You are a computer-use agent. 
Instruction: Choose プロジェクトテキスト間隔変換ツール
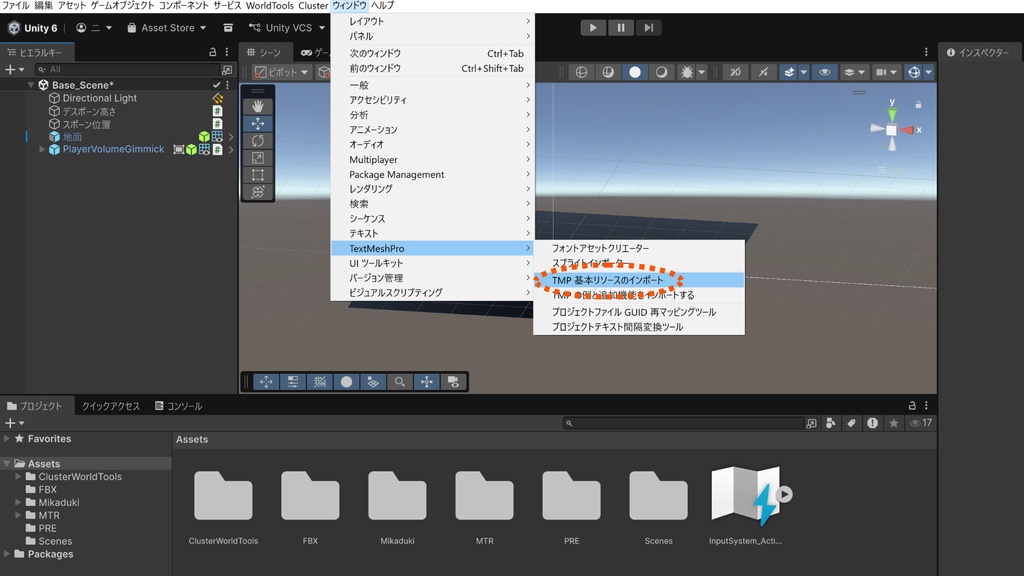[x=639, y=327]
